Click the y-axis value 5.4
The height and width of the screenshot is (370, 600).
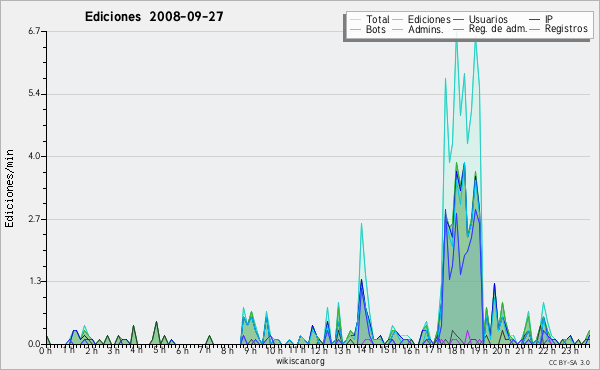click(34, 94)
